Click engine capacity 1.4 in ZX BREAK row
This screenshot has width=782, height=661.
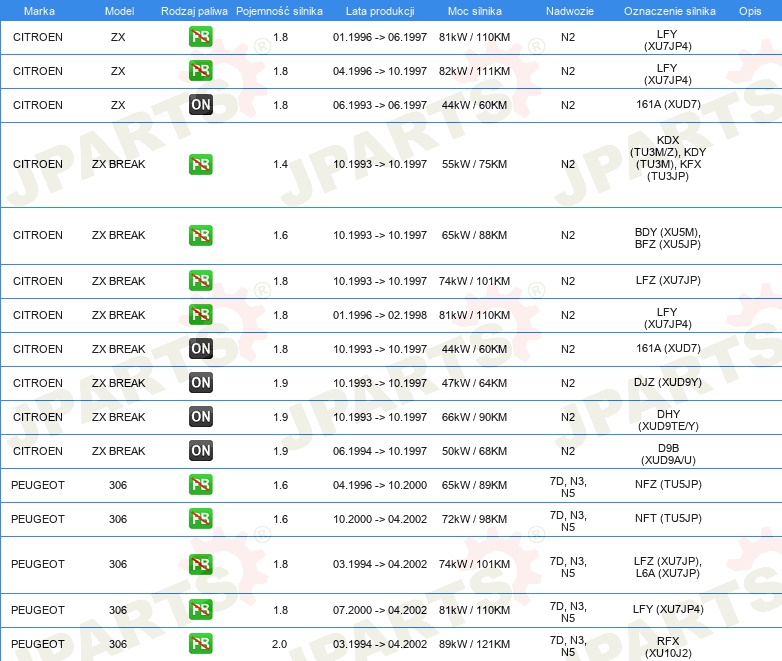coord(280,164)
